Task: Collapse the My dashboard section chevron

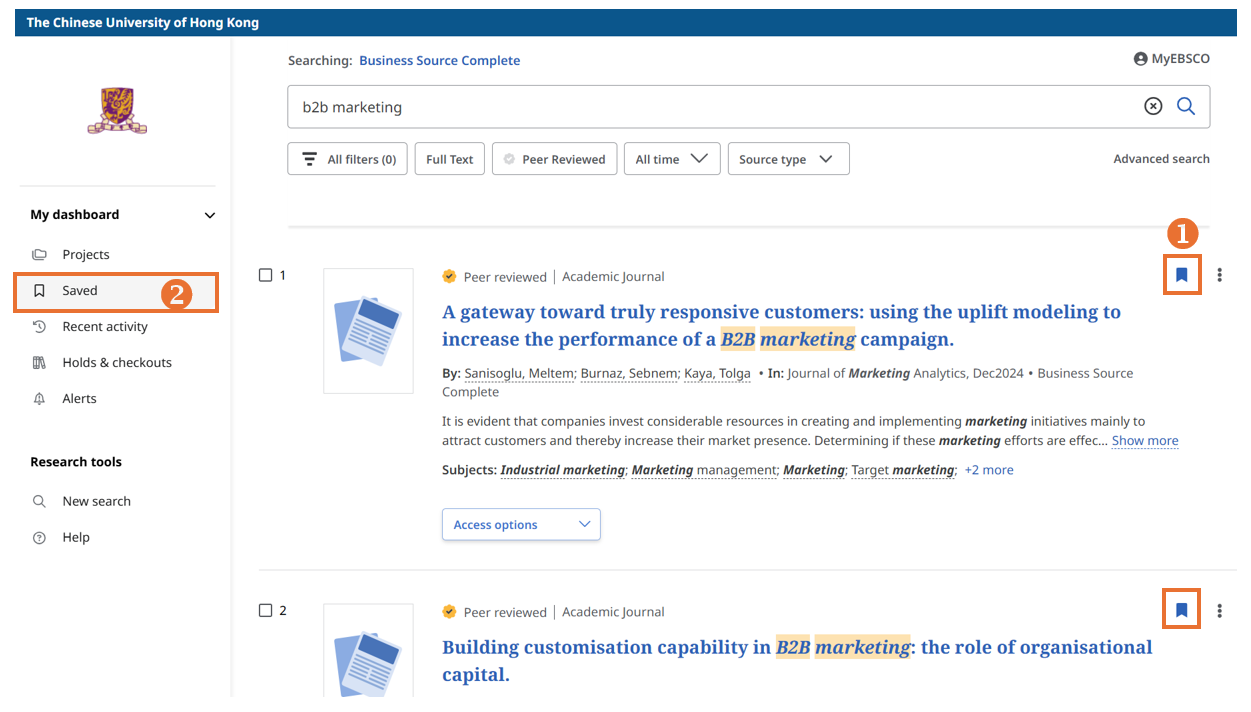Action: tap(209, 215)
